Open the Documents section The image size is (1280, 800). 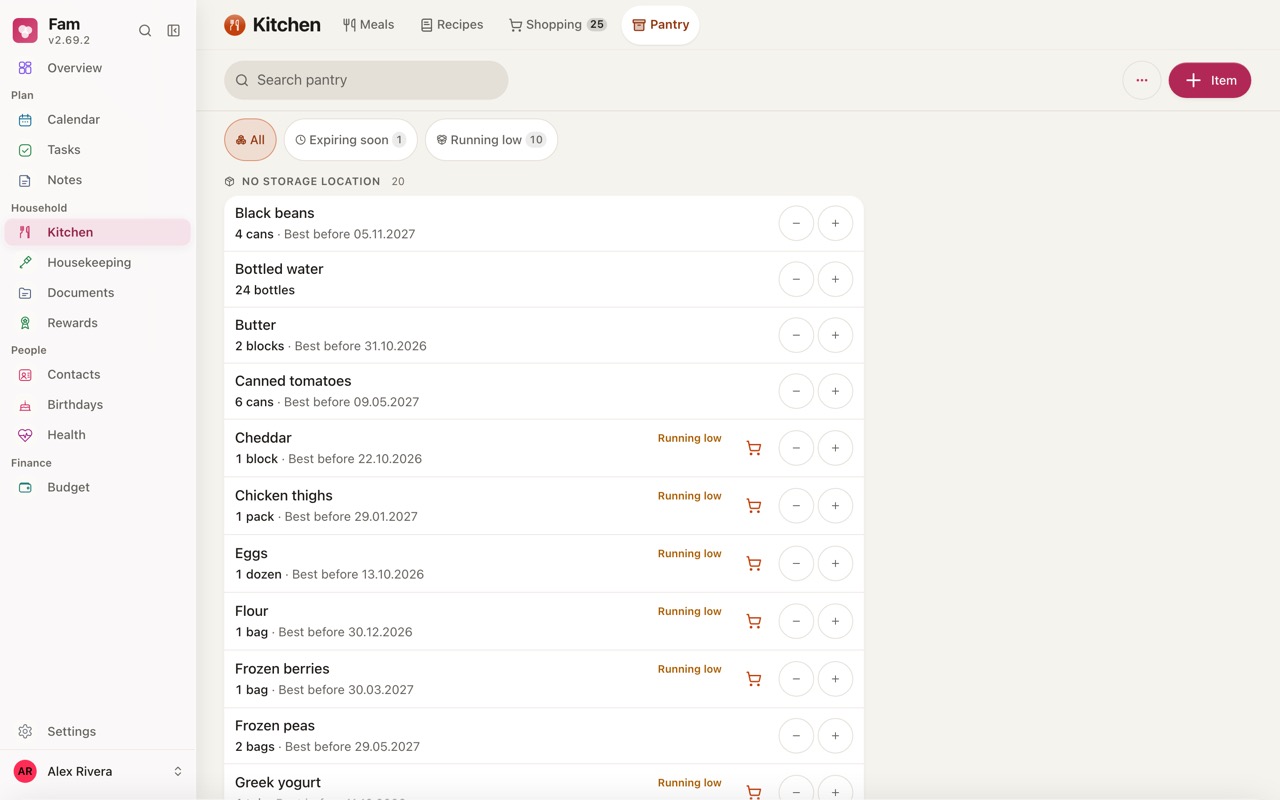click(98, 293)
